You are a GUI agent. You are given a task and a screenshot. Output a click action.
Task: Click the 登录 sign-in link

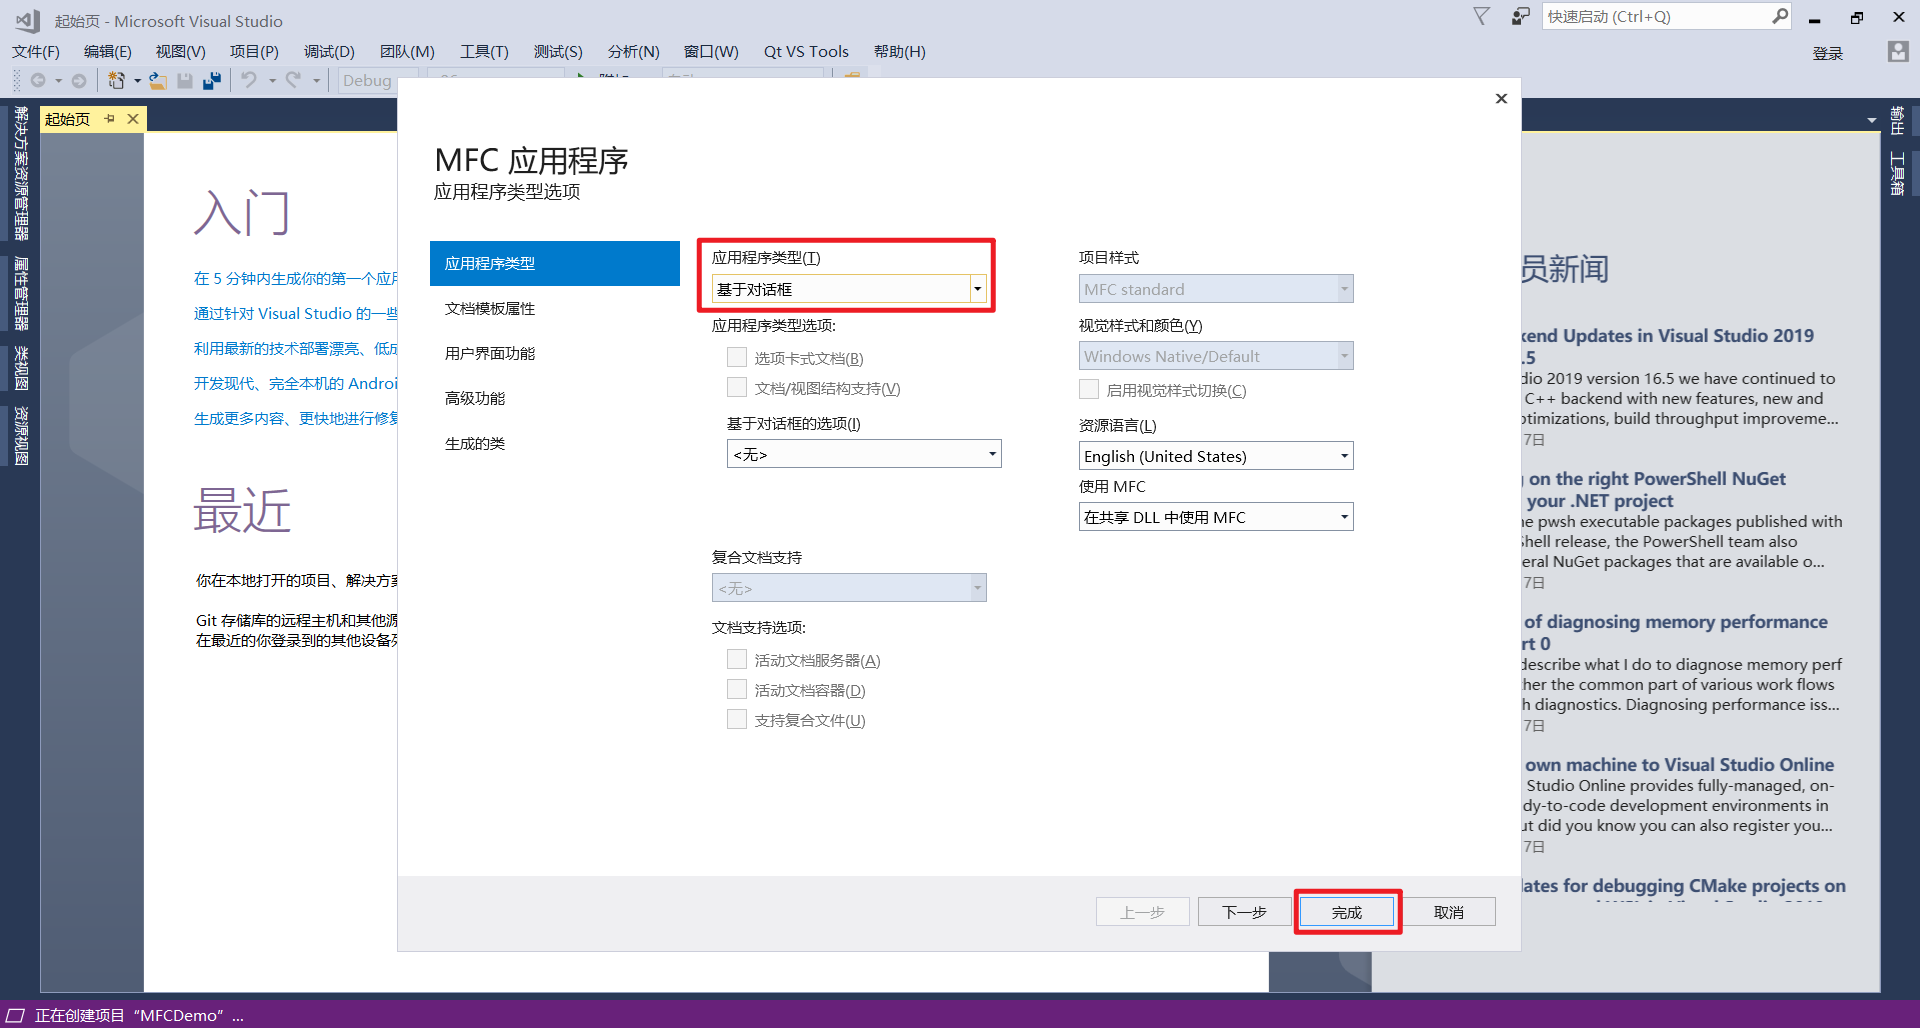1828,54
